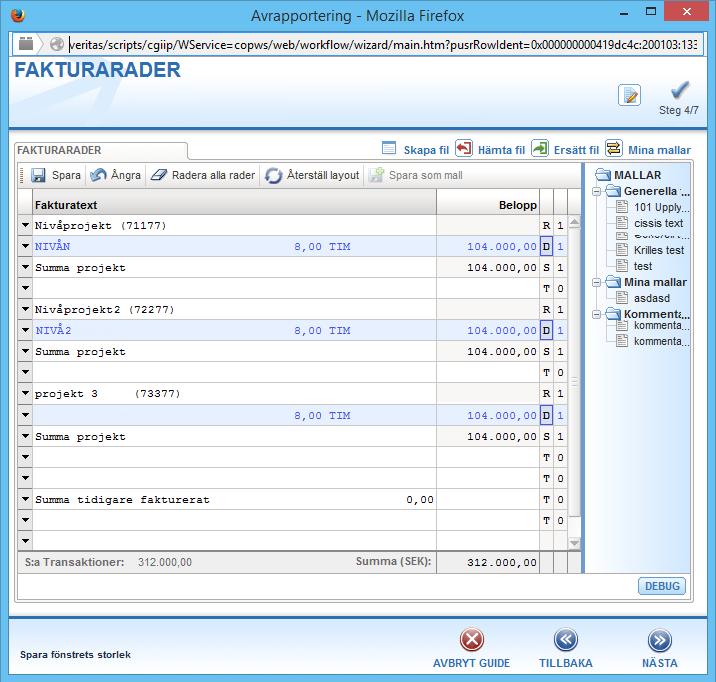Open row menu arrow for Summa tidigare fakturerat
The image size is (716, 682).
point(25,499)
